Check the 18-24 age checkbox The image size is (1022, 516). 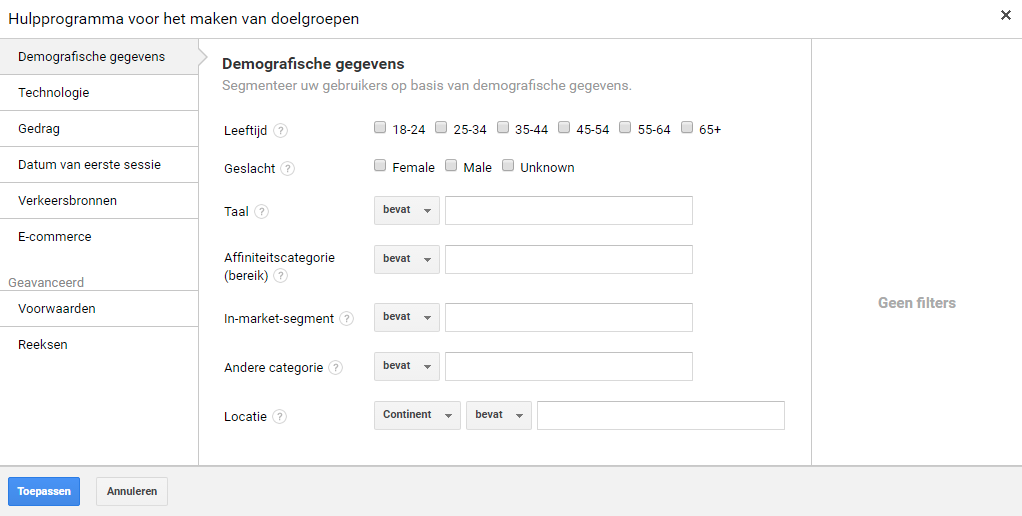pyautogui.click(x=380, y=128)
